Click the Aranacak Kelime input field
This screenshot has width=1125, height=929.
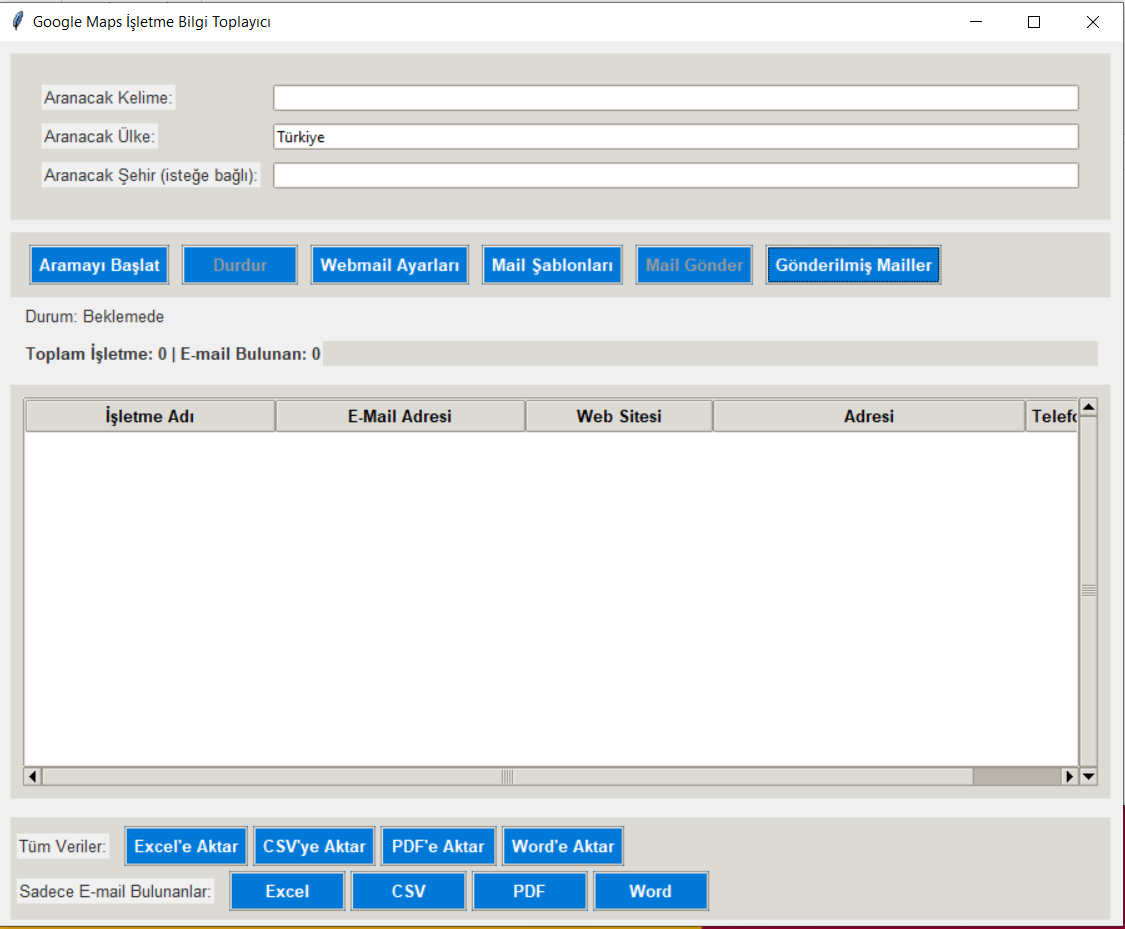[675, 98]
